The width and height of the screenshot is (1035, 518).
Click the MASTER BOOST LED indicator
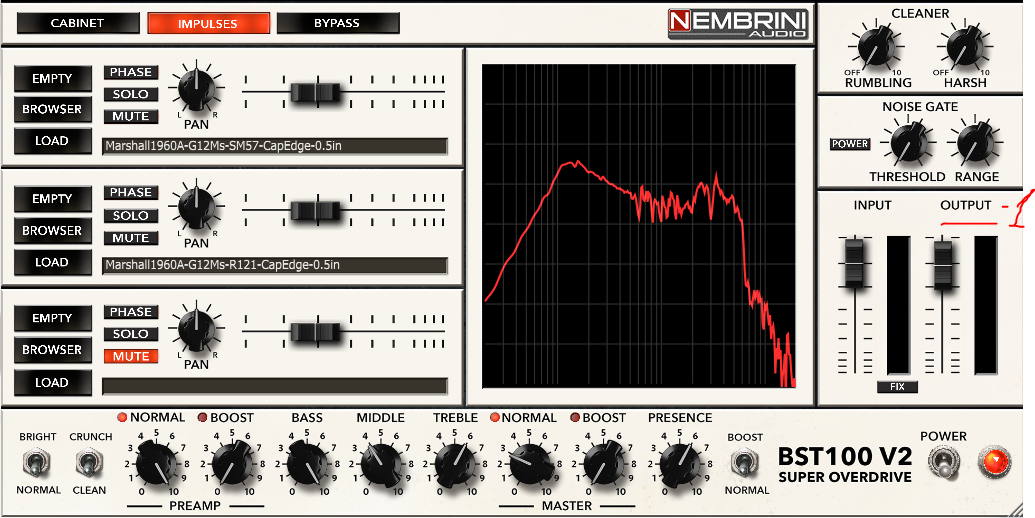pyautogui.click(x=575, y=418)
